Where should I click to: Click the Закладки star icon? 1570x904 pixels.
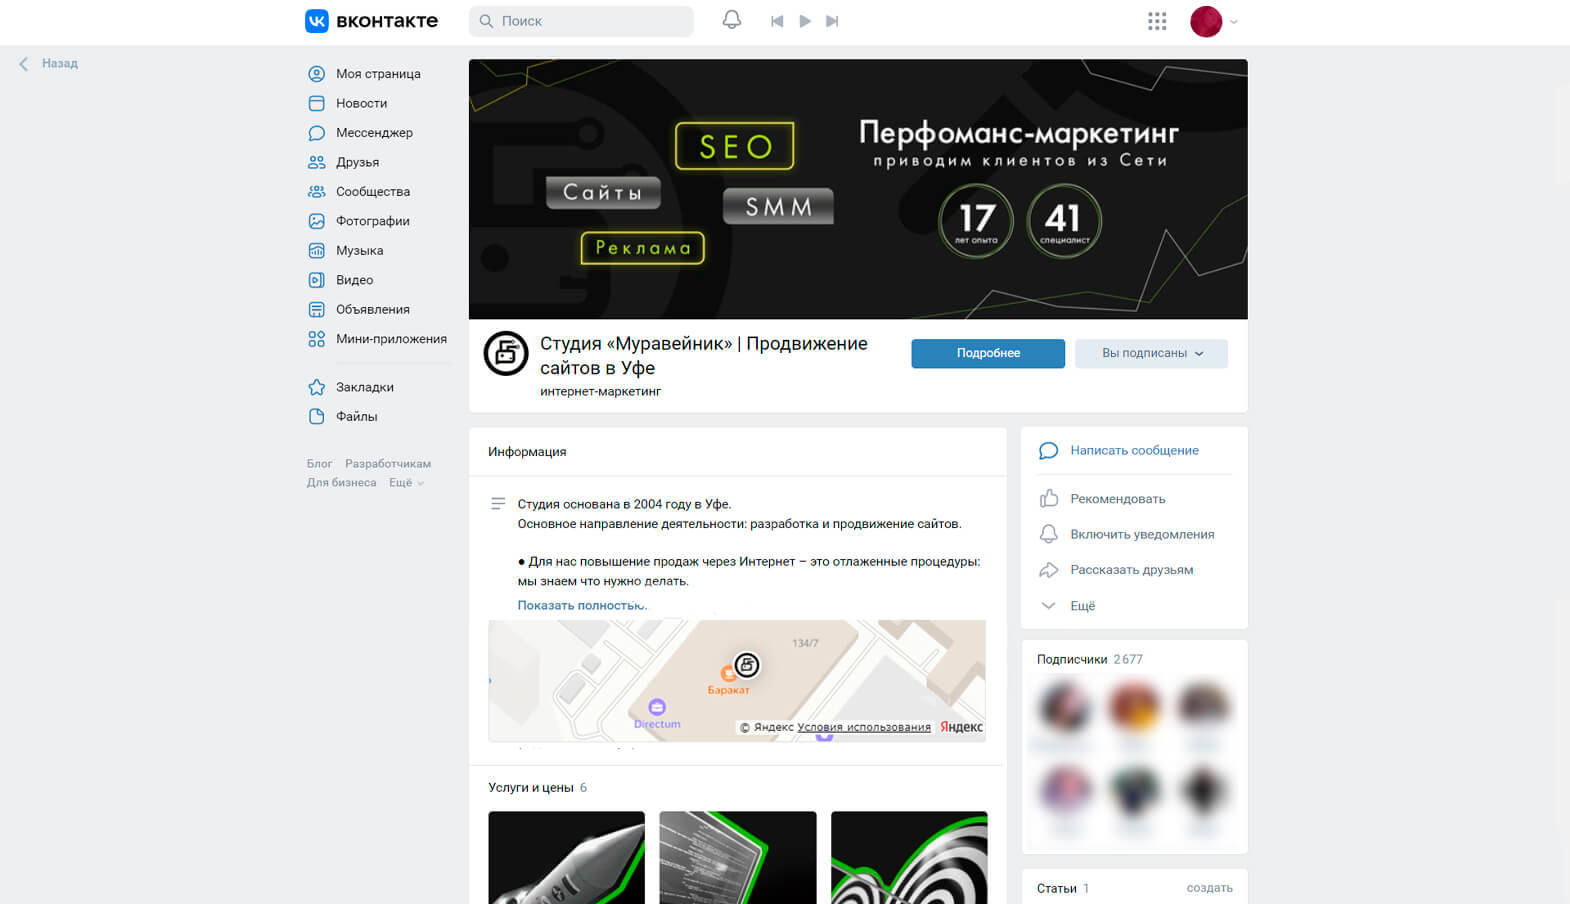pos(317,387)
